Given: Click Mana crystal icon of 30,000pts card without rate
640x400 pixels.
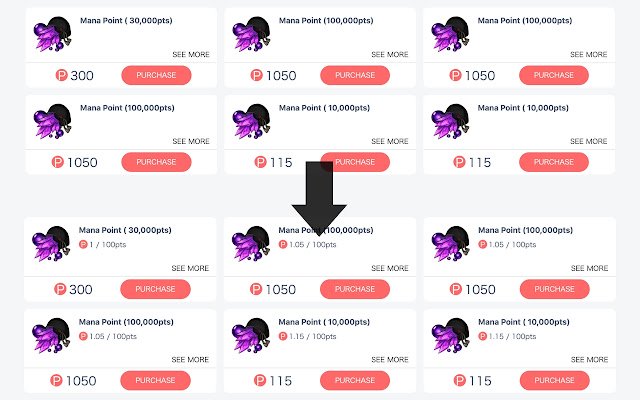Looking at the screenshot, I should [x=52, y=34].
